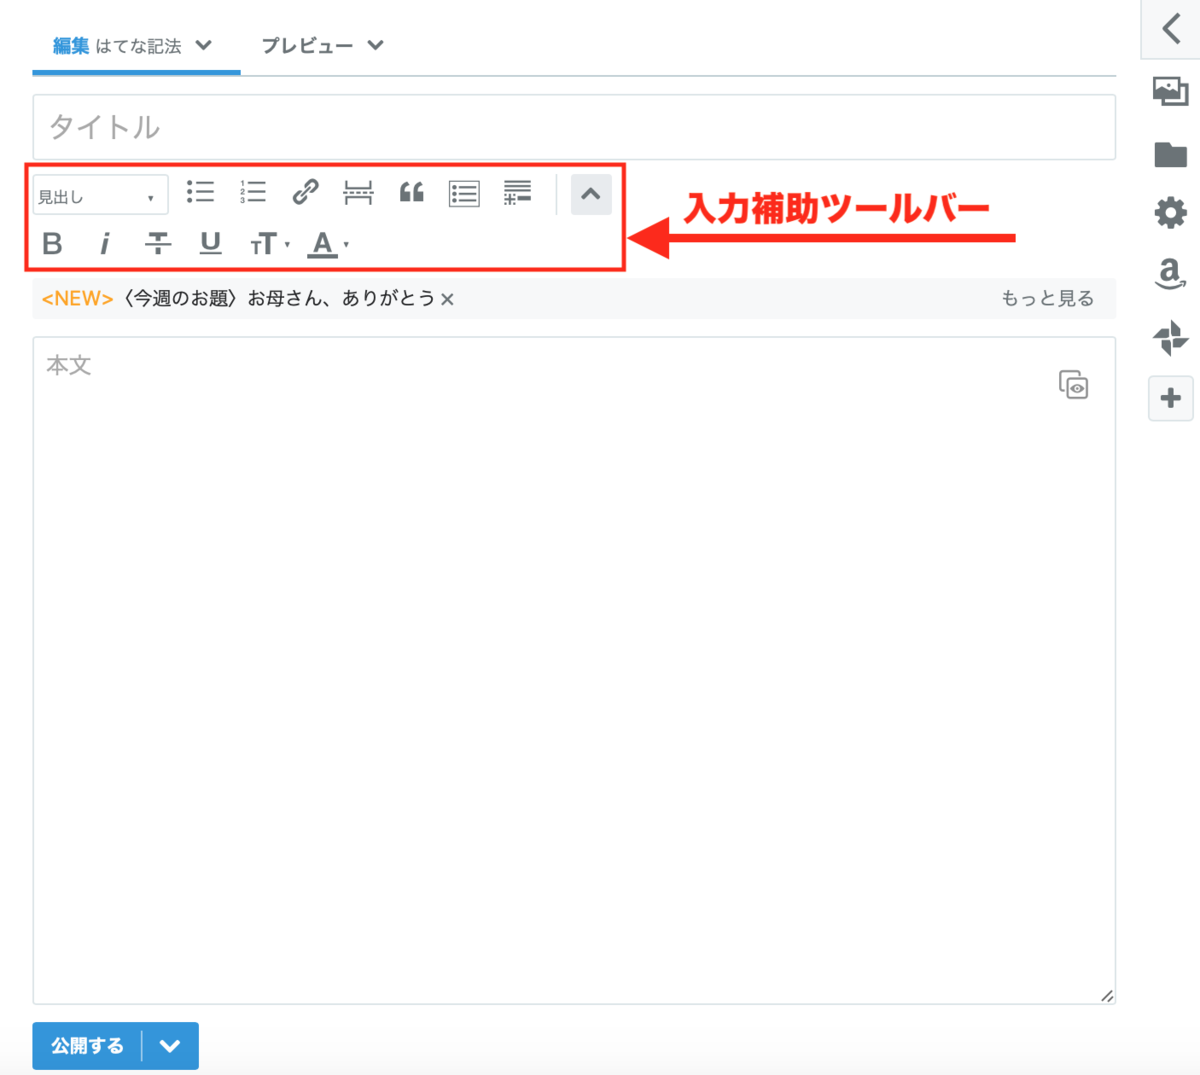Open the プレビュー tab
1200x1075 pixels.
[322, 46]
